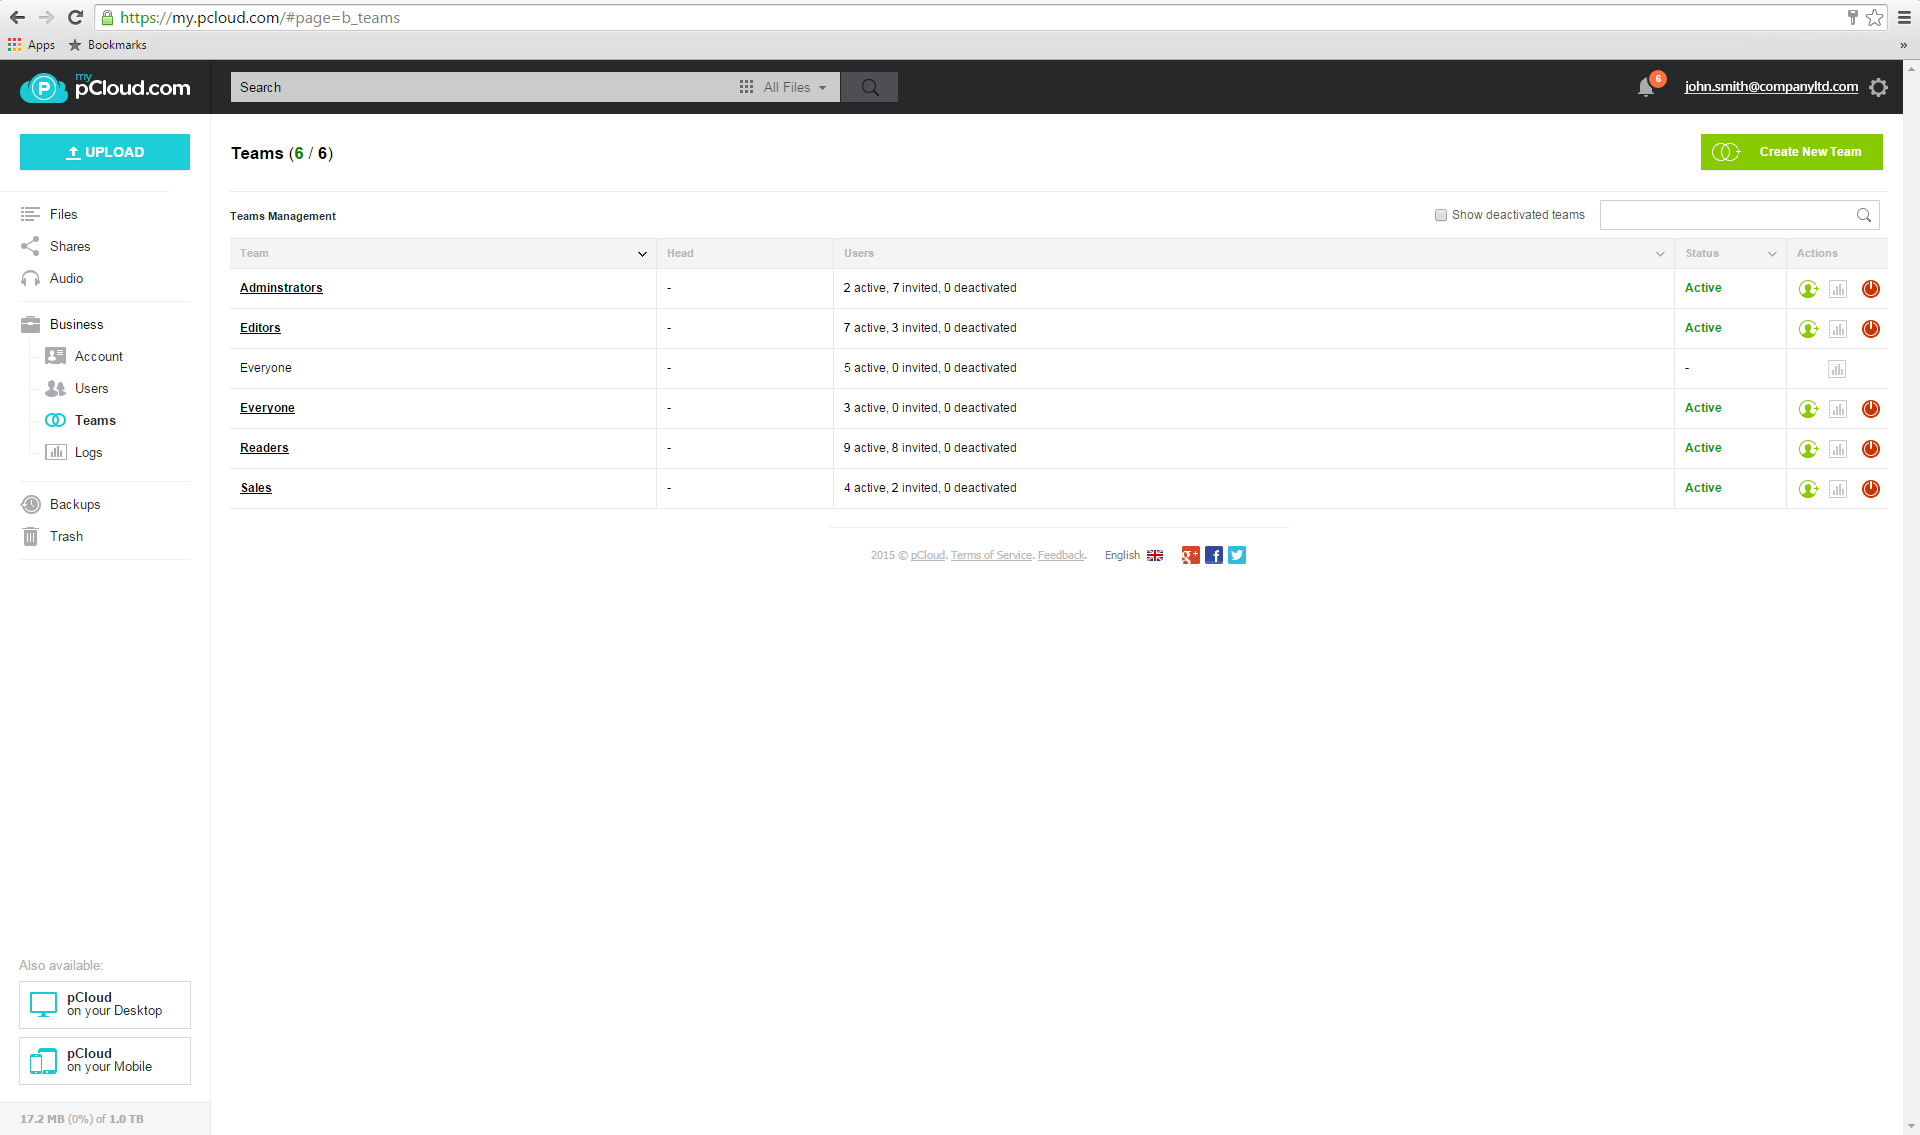Open settings gear next to account email
This screenshot has height=1135, width=1920.
point(1878,88)
